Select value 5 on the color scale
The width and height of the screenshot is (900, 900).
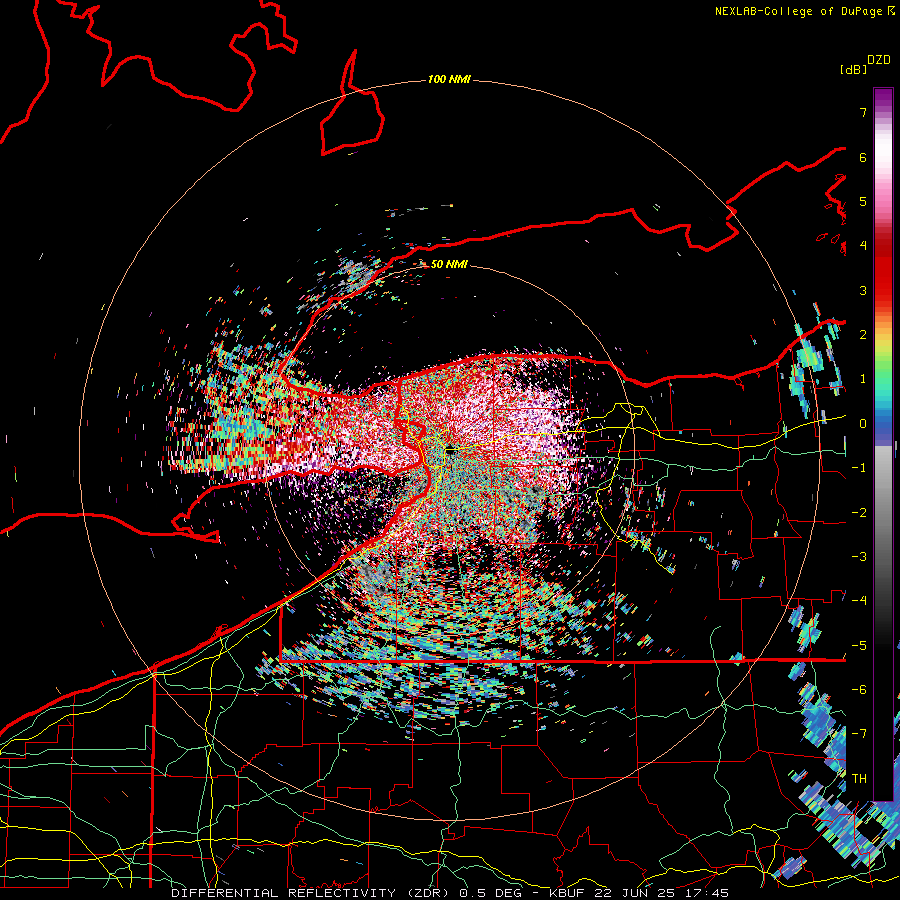(863, 201)
